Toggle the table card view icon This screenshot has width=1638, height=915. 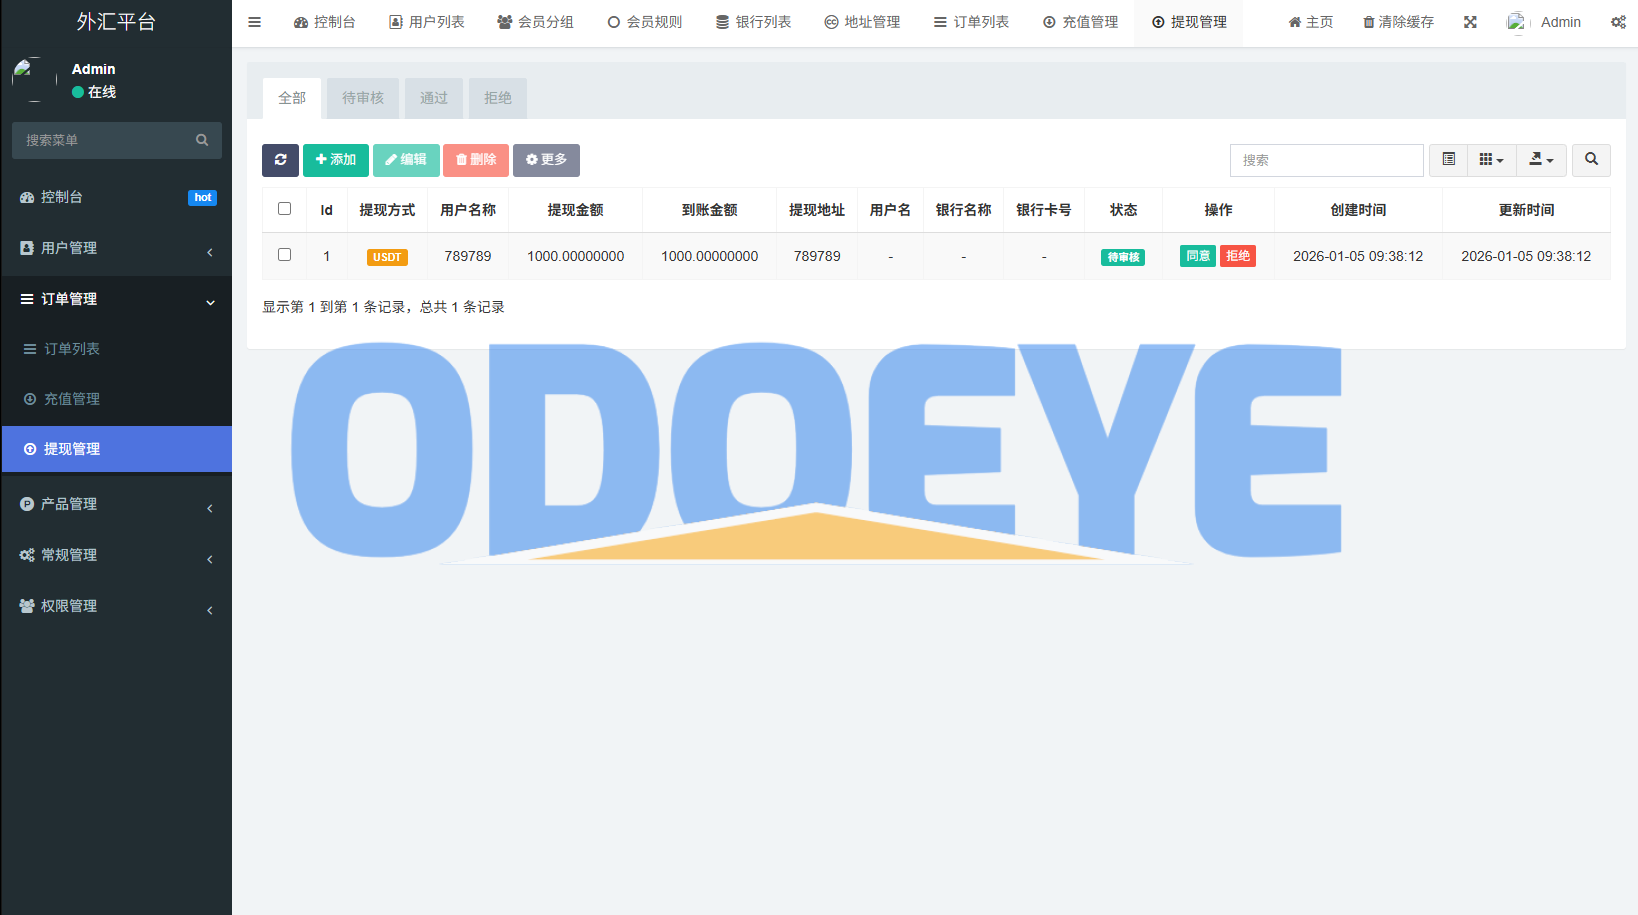pos(1448,160)
